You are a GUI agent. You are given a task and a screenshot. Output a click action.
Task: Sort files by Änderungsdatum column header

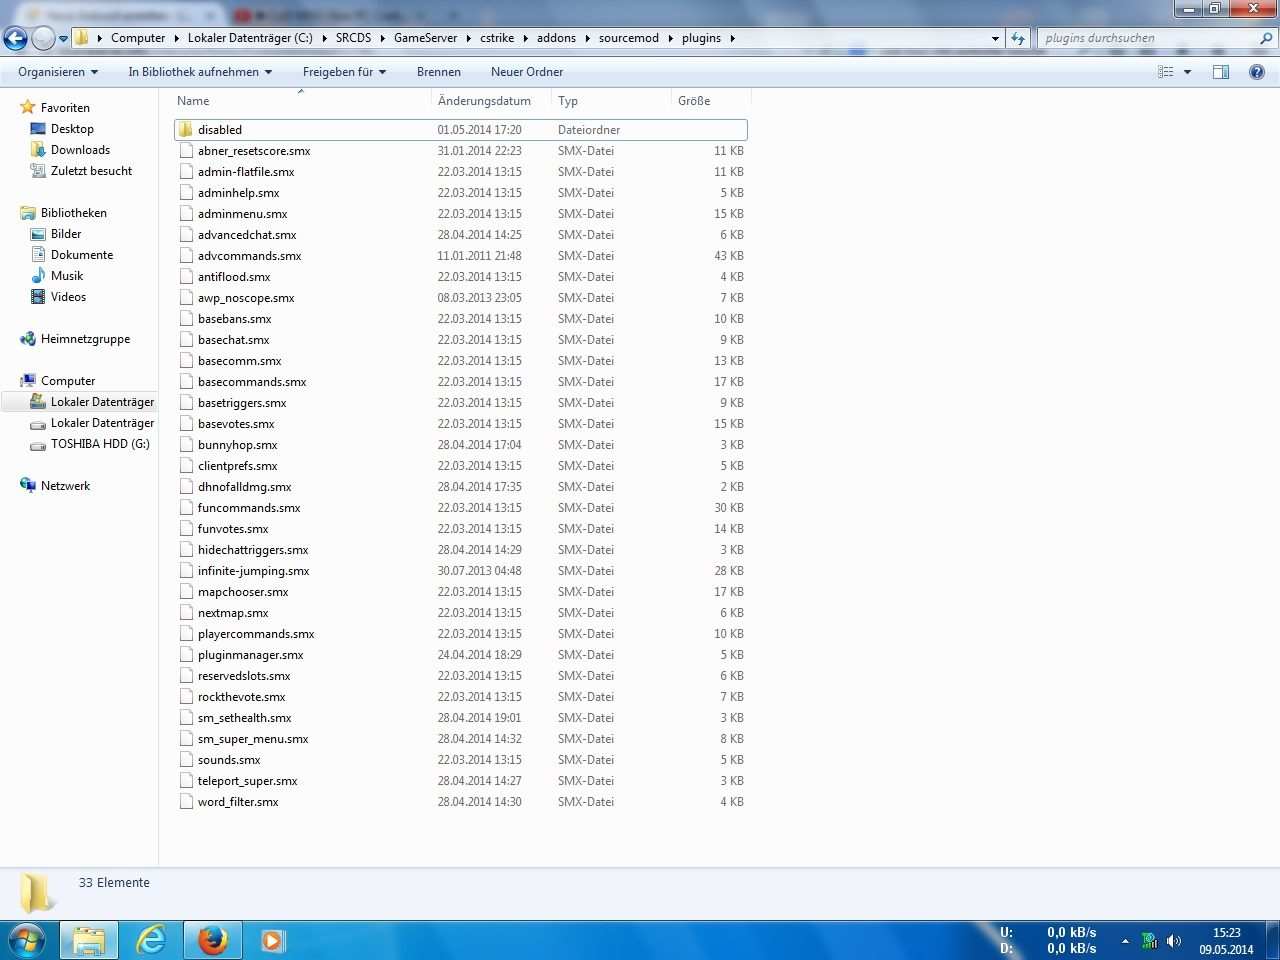484,101
